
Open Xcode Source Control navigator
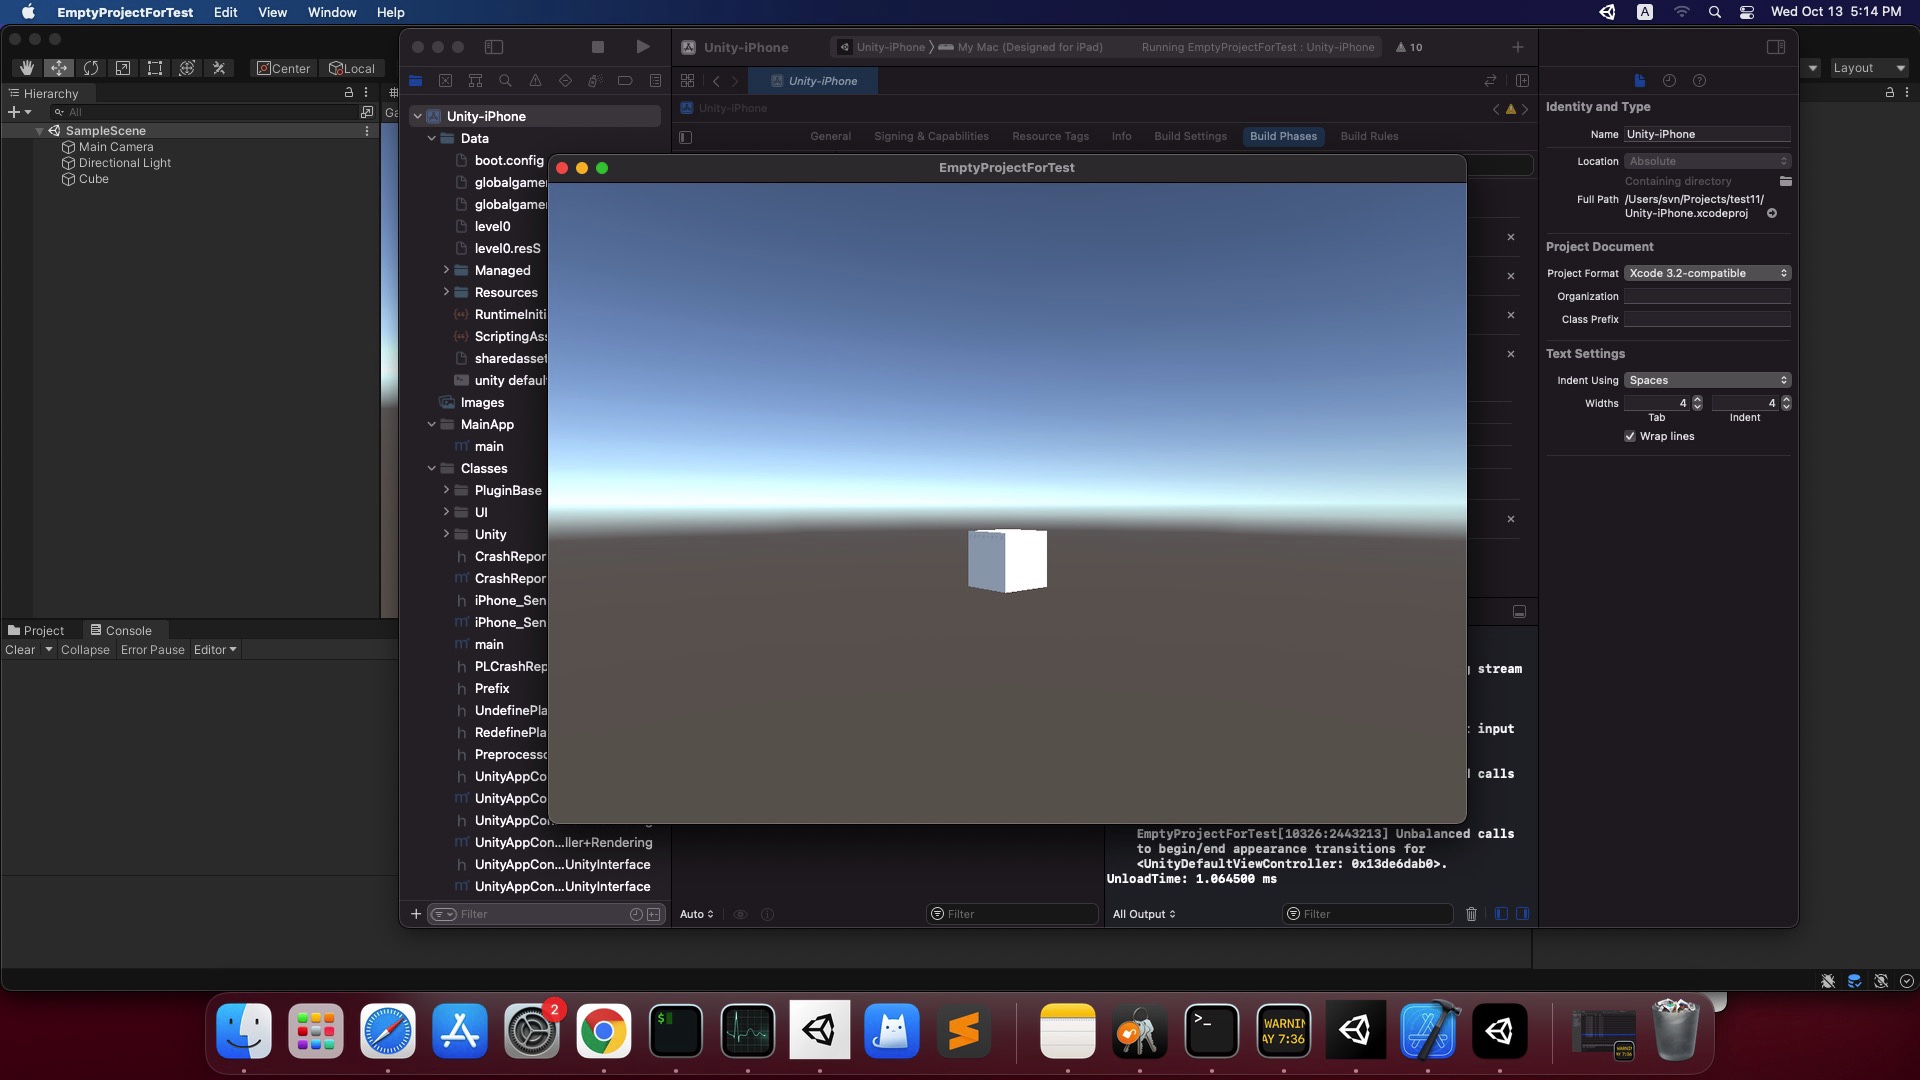pos(446,81)
